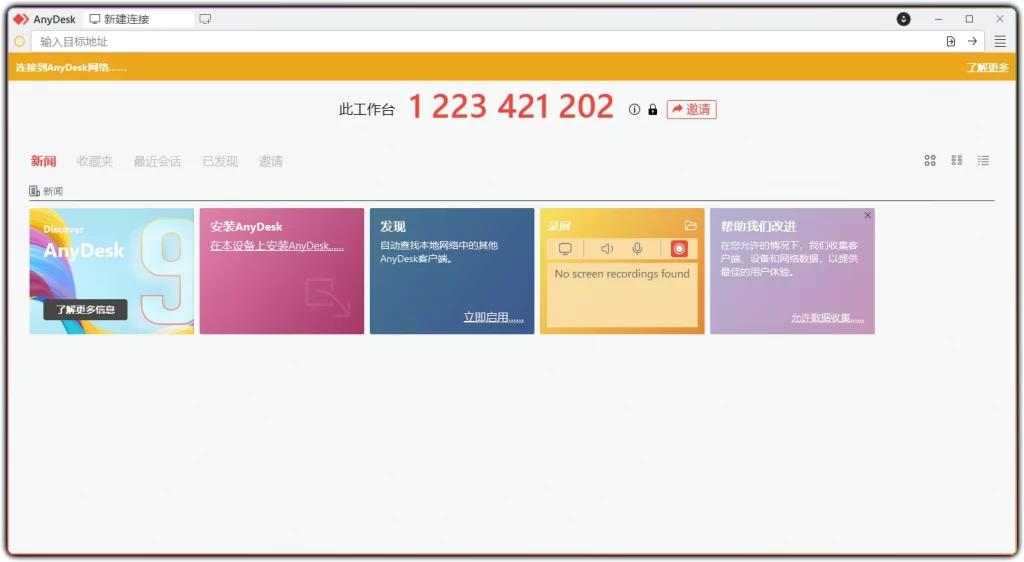This screenshot has width=1024, height=562.
Task: Toggle microphone recording icon
Action: [x=637, y=249]
